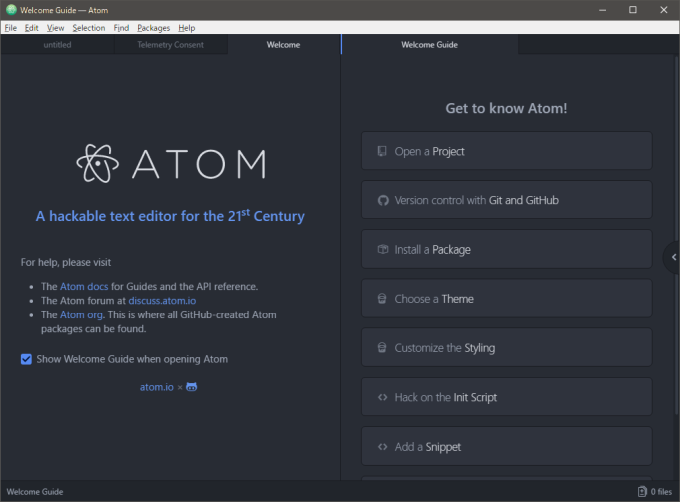Maximize the Atom window
Image resolution: width=680 pixels, height=502 pixels.
pos(633,10)
